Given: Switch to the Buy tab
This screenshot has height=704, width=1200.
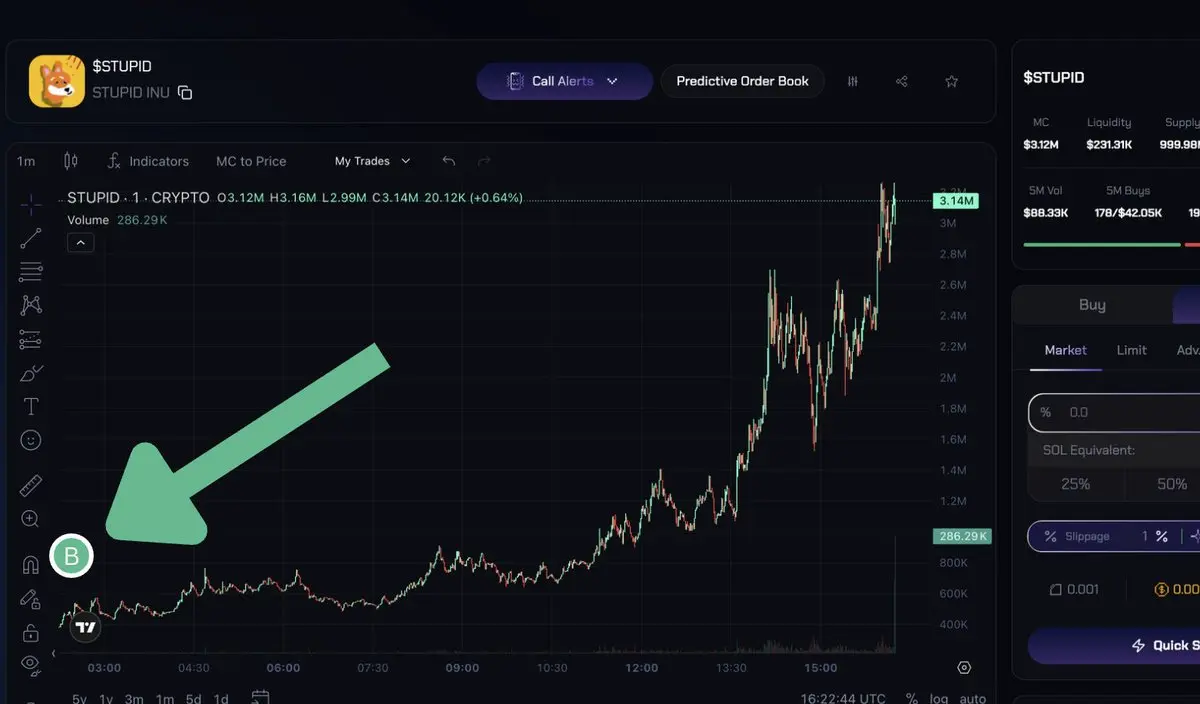Looking at the screenshot, I should [1092, 305].
